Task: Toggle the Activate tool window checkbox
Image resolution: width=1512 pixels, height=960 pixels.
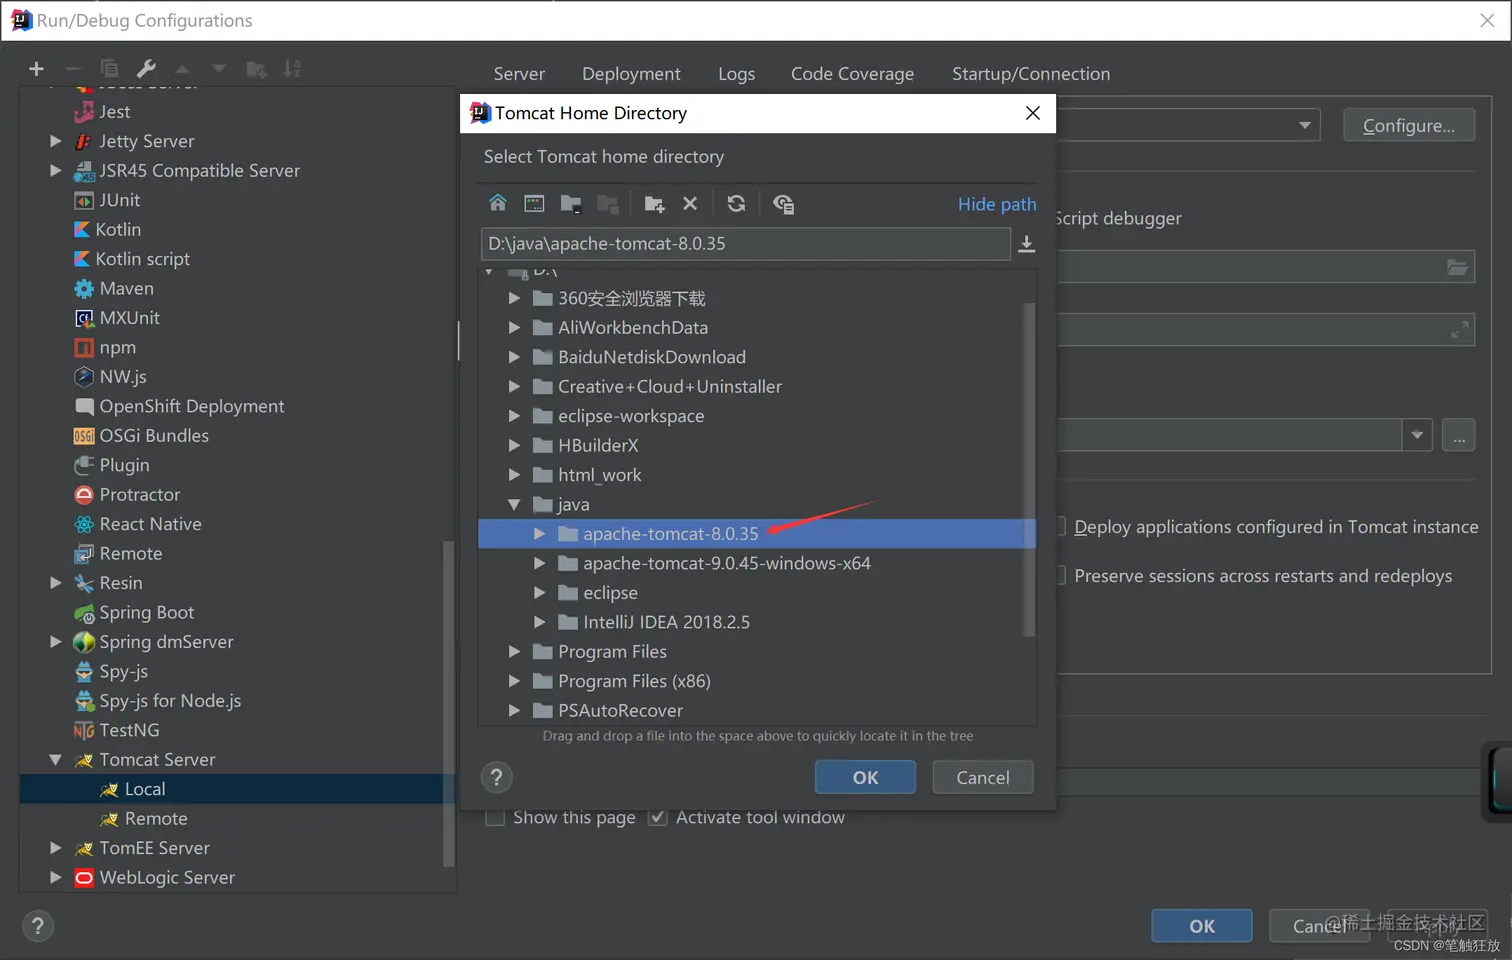Action: [657, 818]
